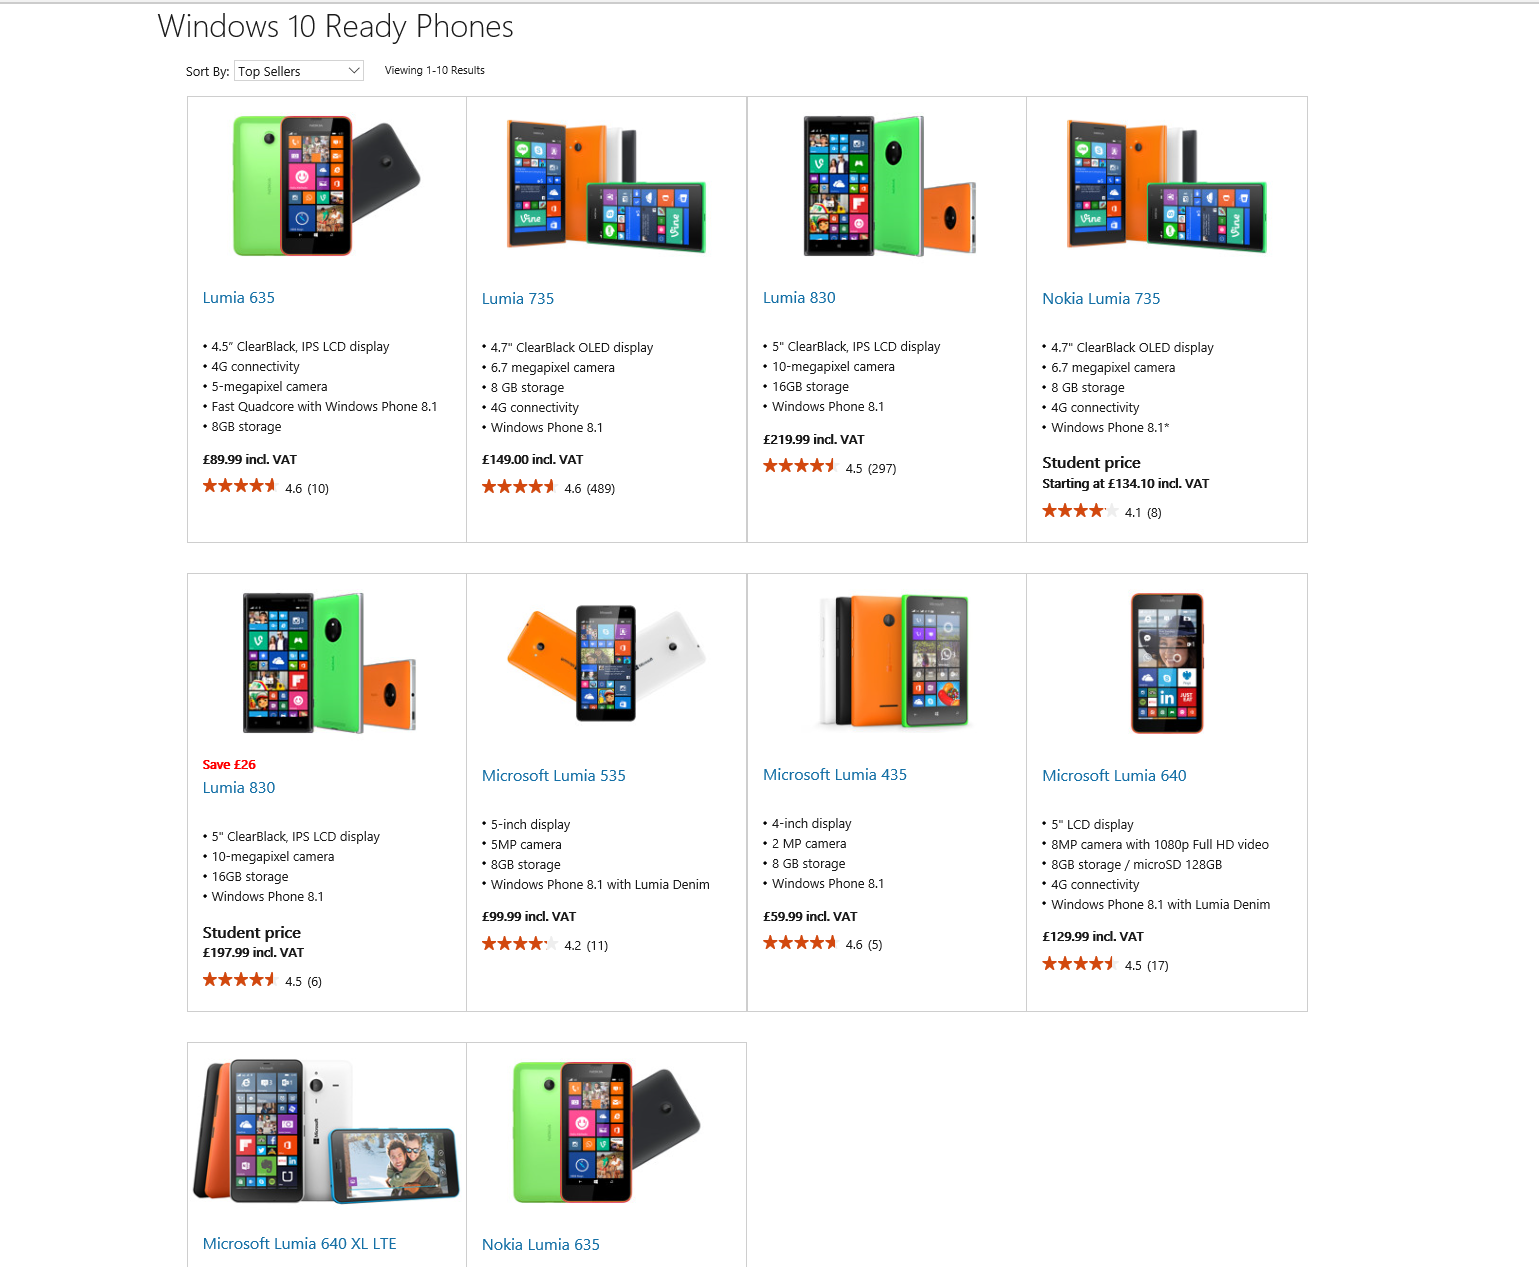The width and height of the screenshot is (1539, 1267).
Task: Open the Sort By dropdown
Action: pos(298,71)
